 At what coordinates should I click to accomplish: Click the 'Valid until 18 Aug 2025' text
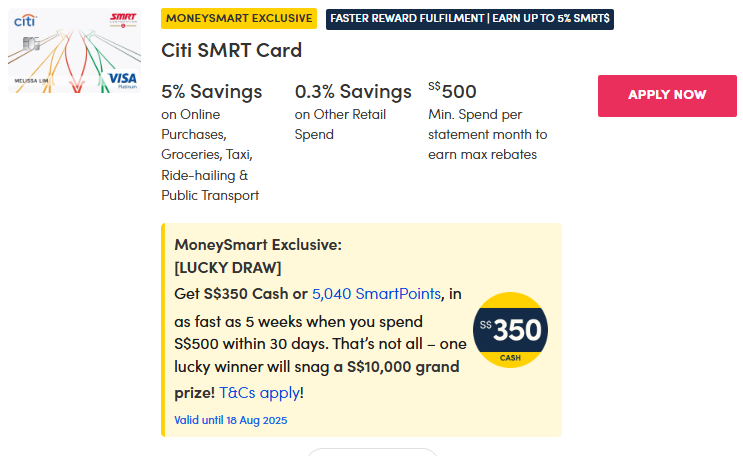point(231,420)
